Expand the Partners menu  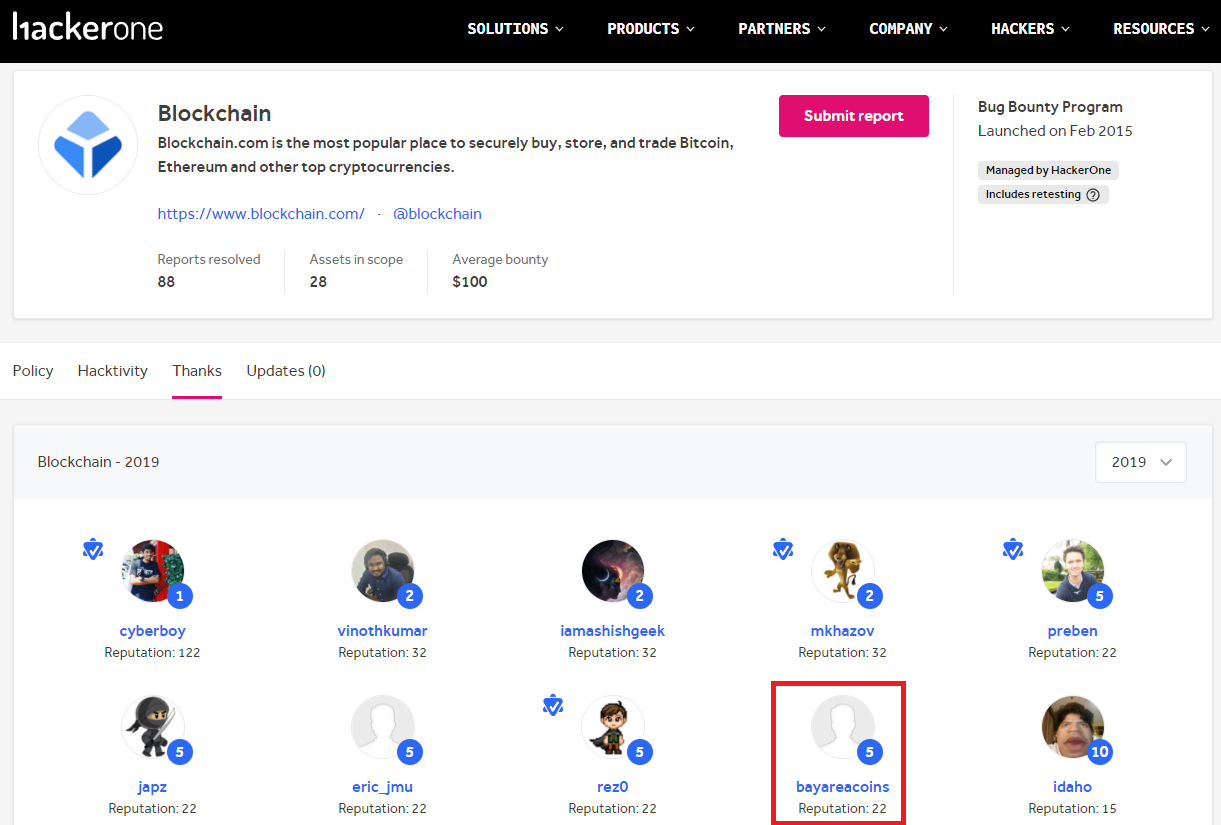tap(782, 29)
